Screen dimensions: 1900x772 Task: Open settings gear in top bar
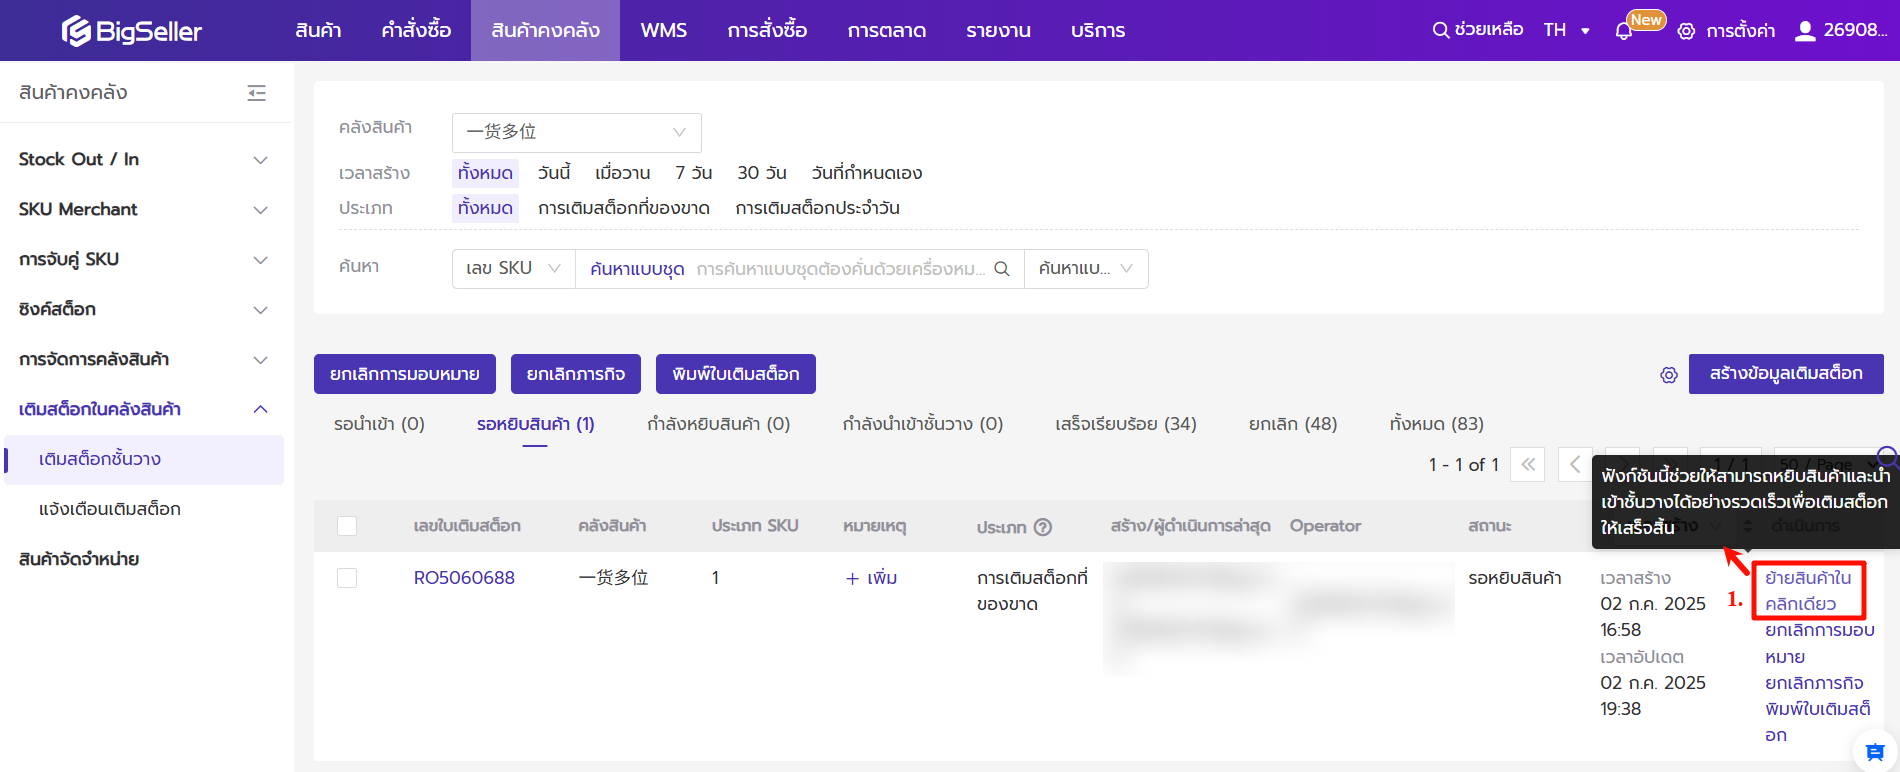1686,31
